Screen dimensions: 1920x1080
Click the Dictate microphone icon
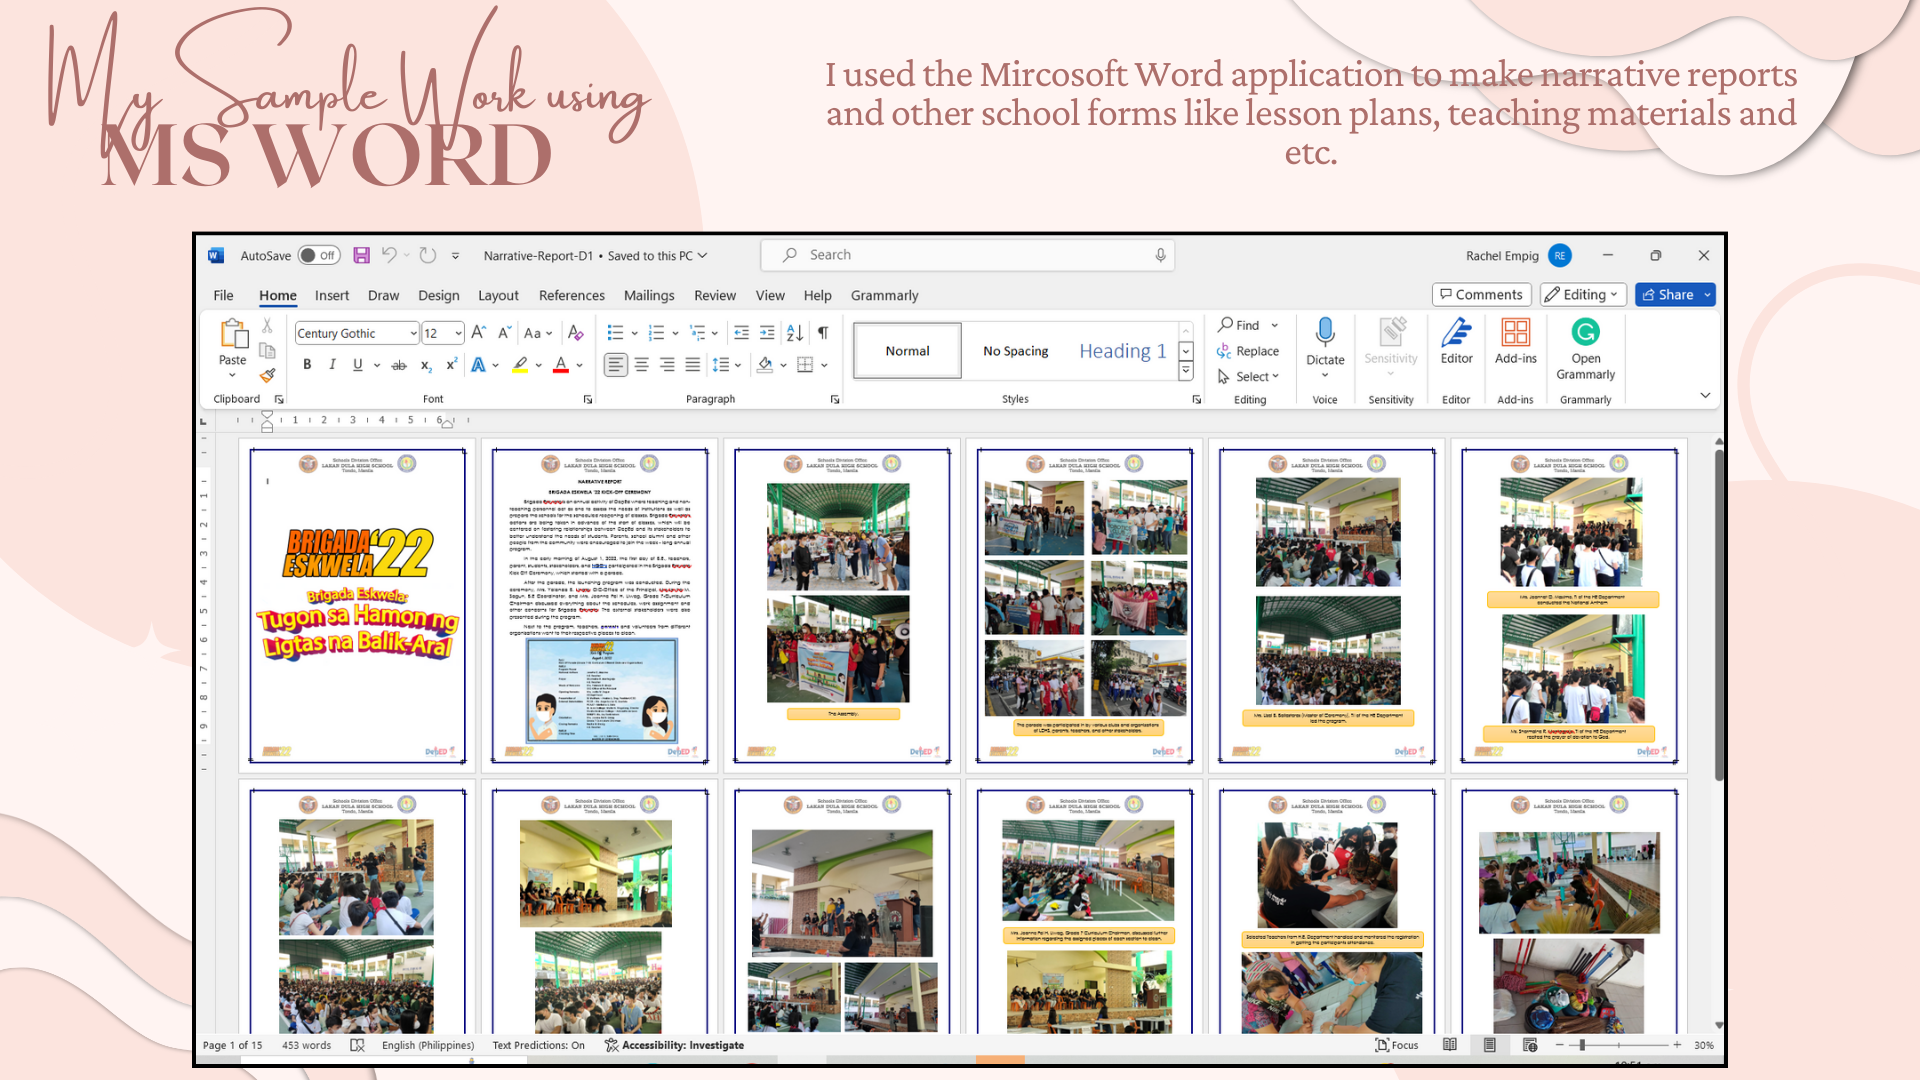click(x=1325, y=333)
